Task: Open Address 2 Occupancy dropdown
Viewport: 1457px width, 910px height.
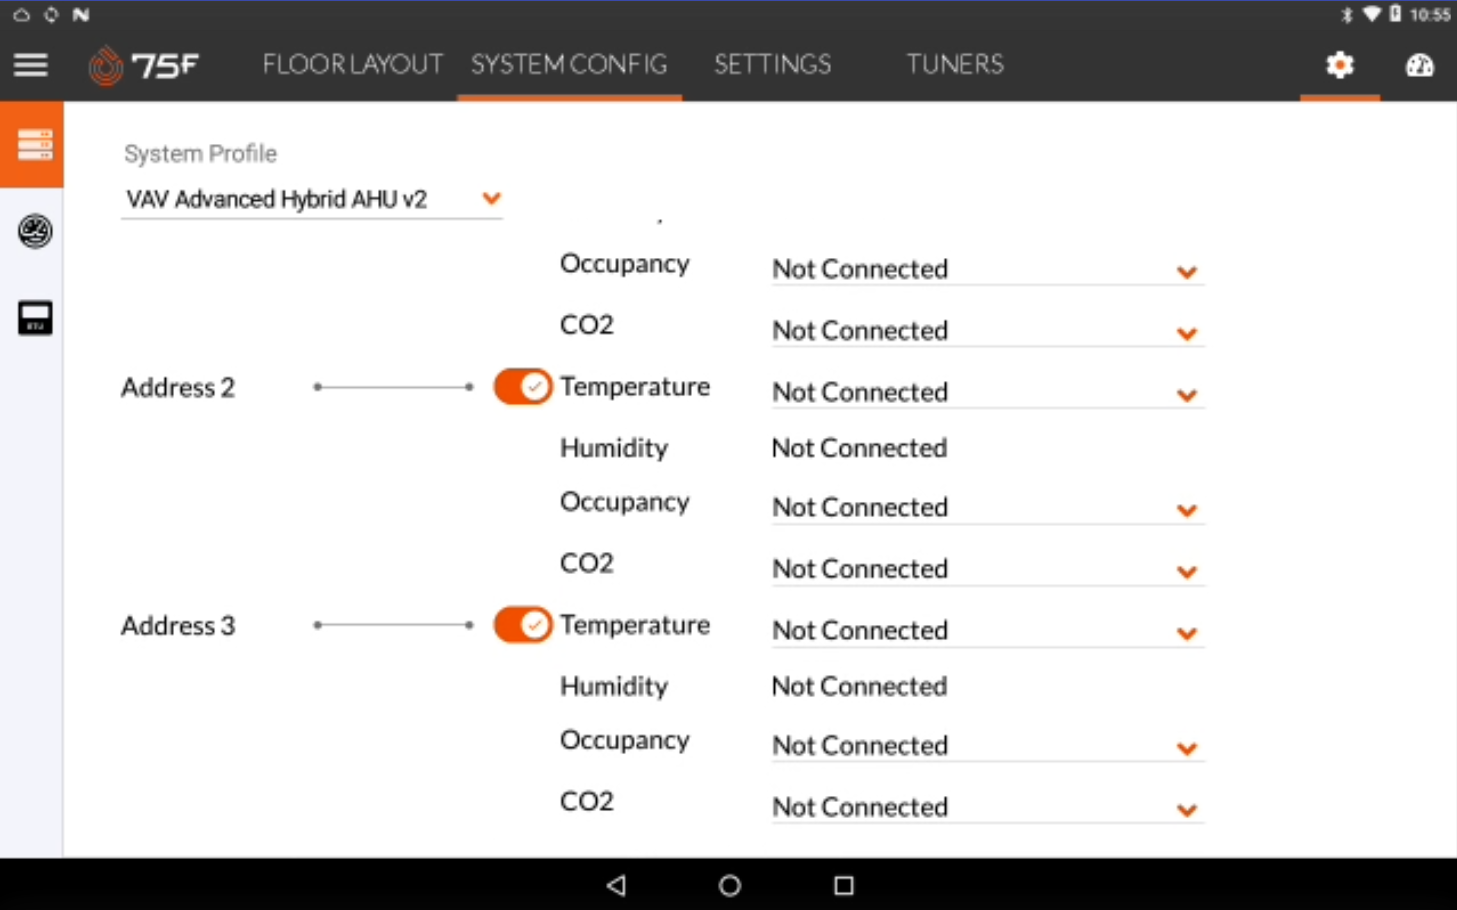Action: click(987, 507)
